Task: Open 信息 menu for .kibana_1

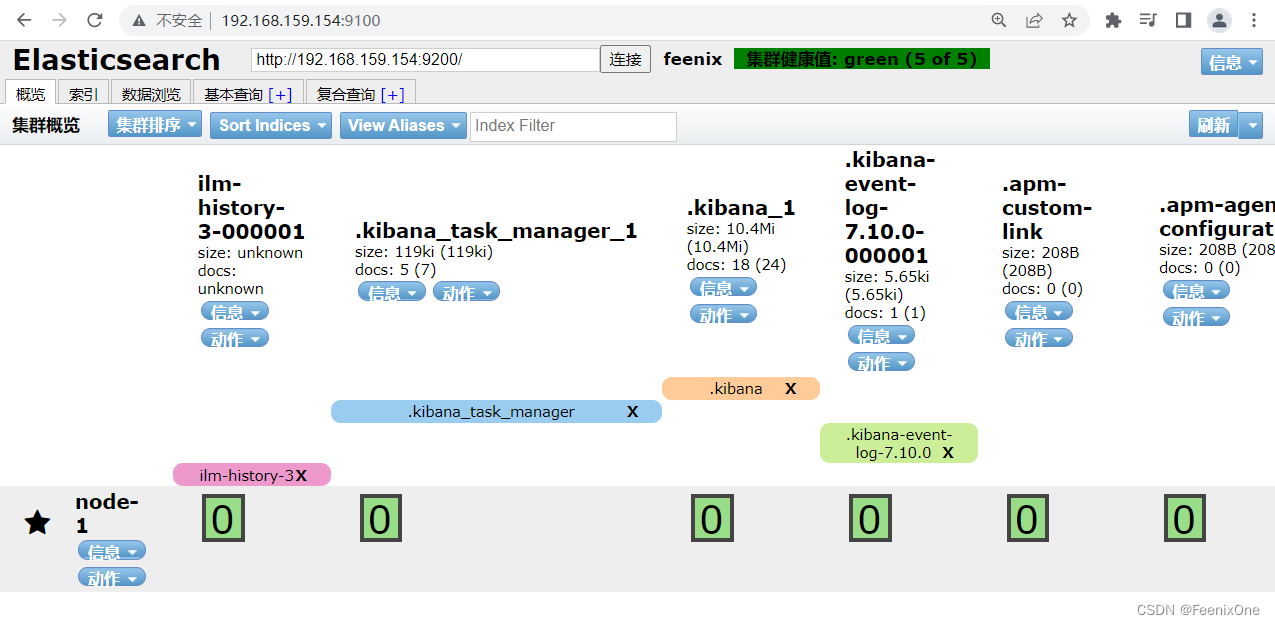Action: click(723, 288)
